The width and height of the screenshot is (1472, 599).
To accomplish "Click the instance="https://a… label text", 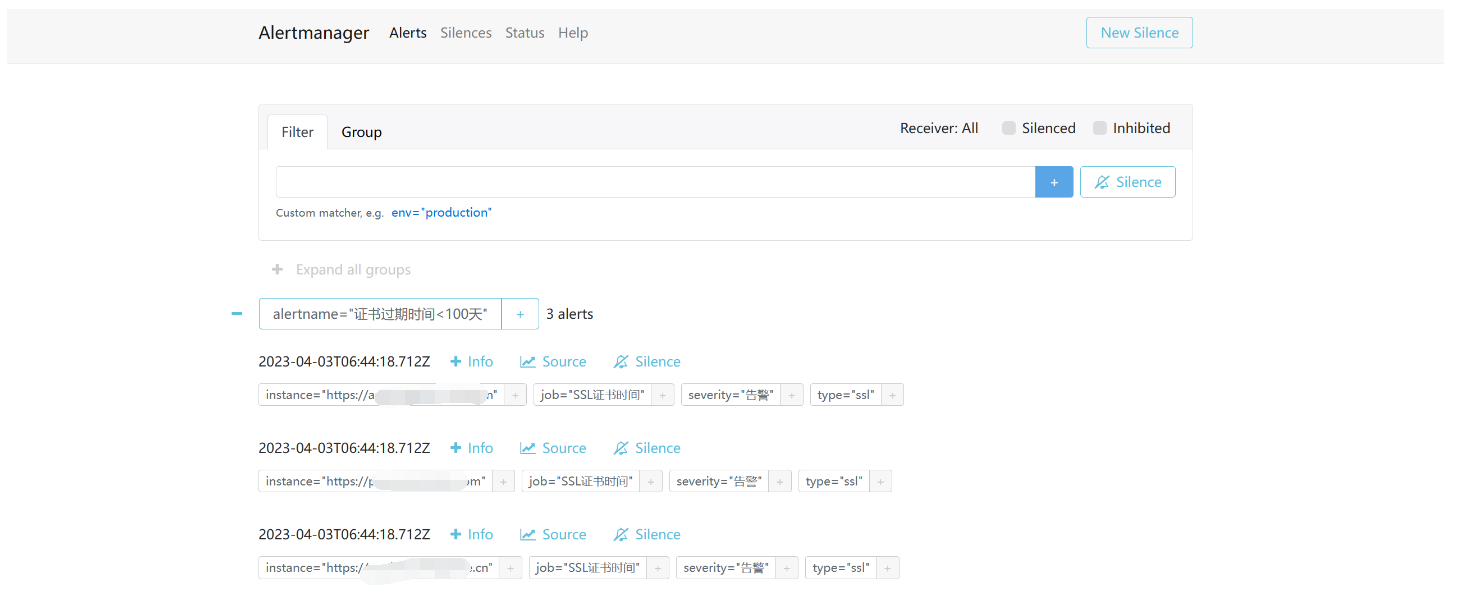I will (x=382, y=395).
